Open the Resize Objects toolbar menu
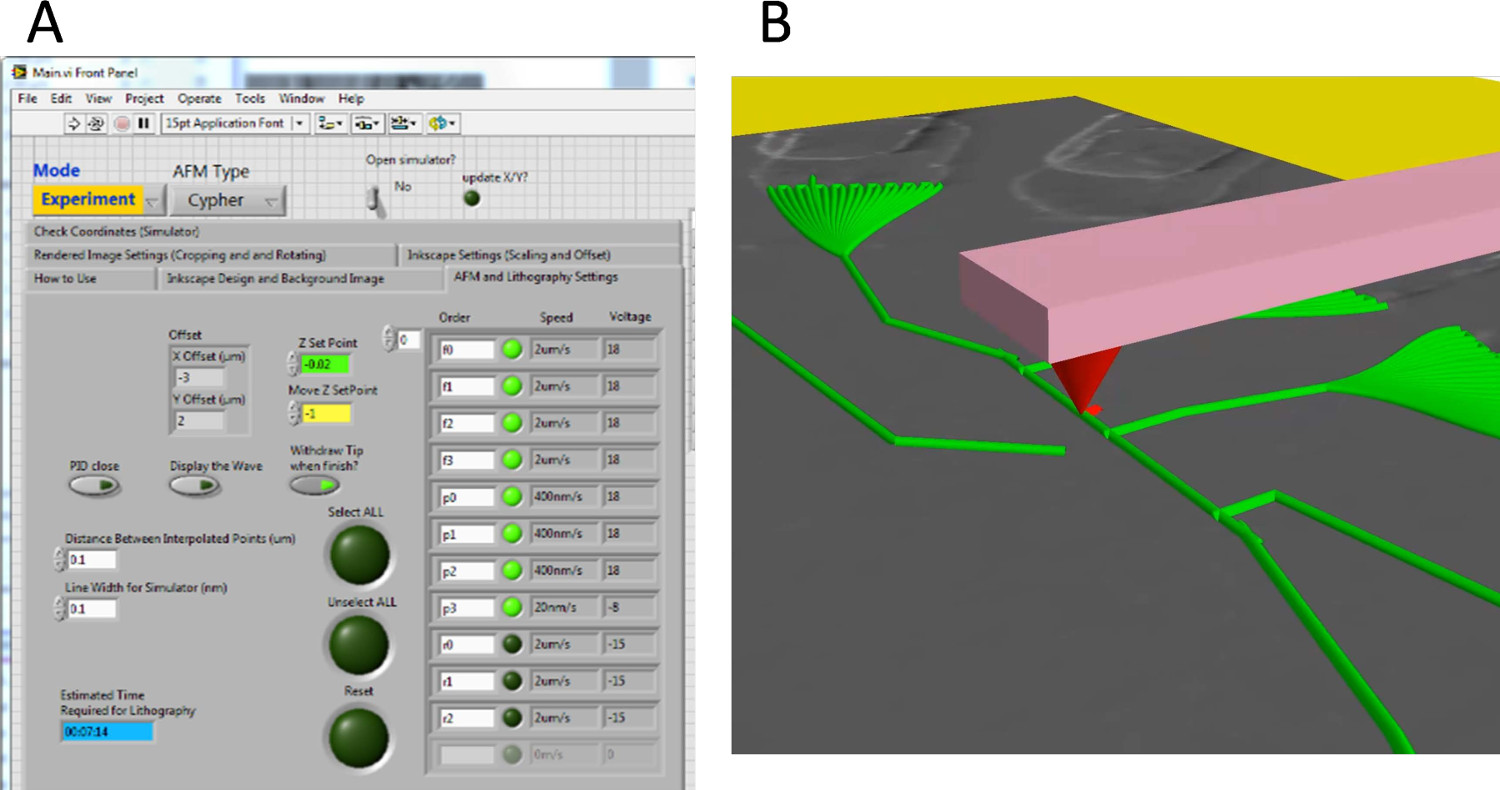The width and height of the screenshot is (1500, 790). tap(404, 124)
